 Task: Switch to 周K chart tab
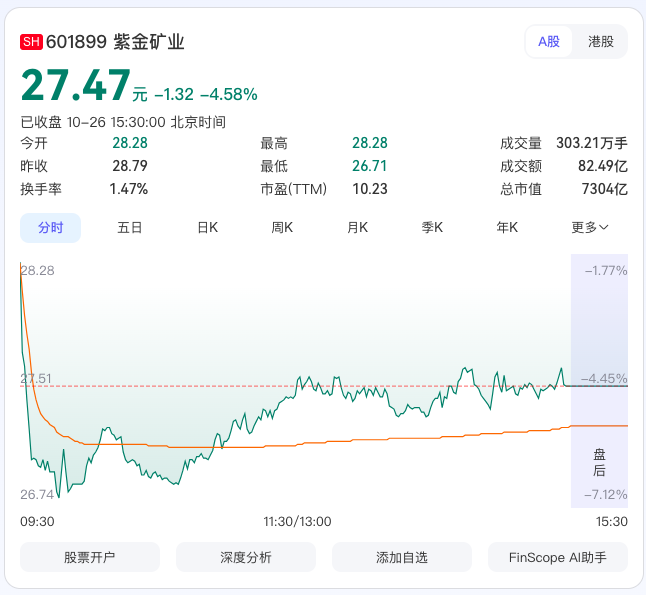pos(282,228)
